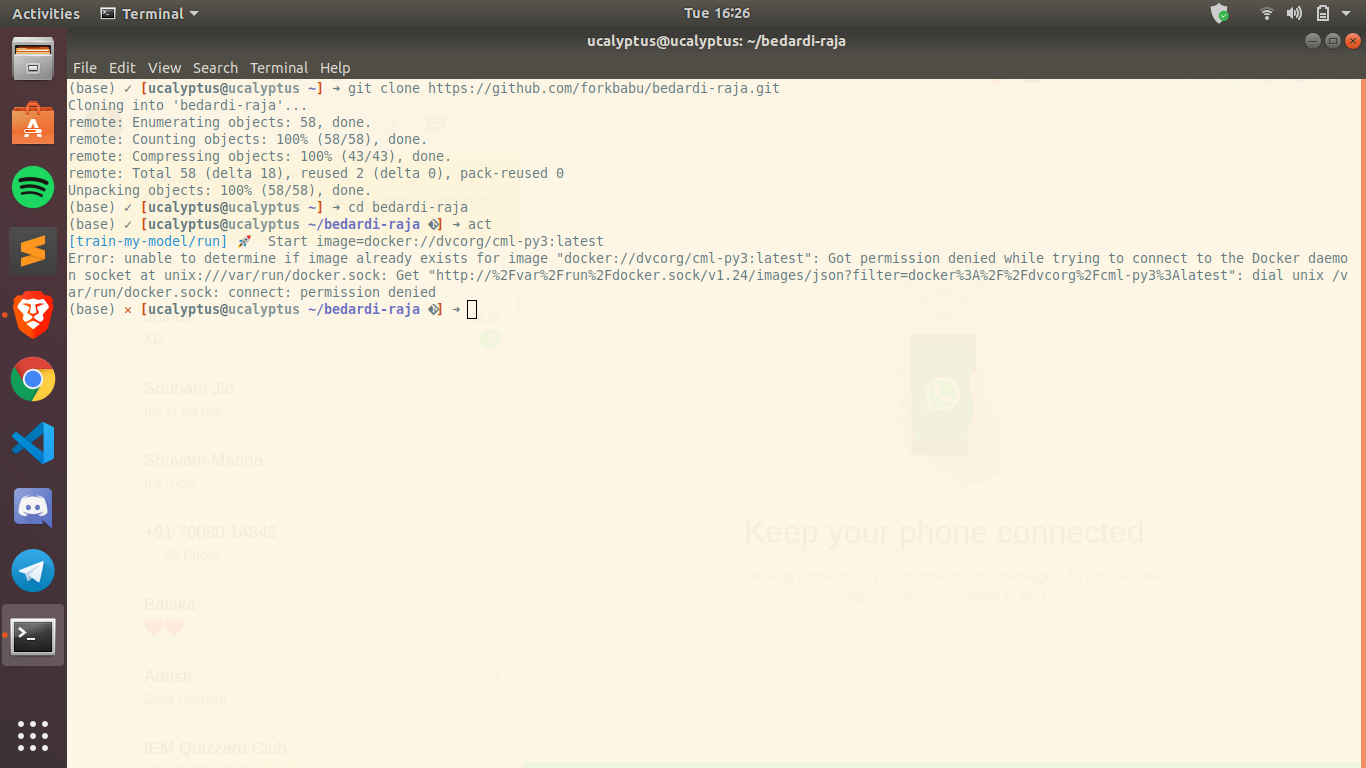The width and height of the screenshot is (1366, 768).
Task: Expand the Terminal app menu in top bar
Action: click(x=150, y=13)
